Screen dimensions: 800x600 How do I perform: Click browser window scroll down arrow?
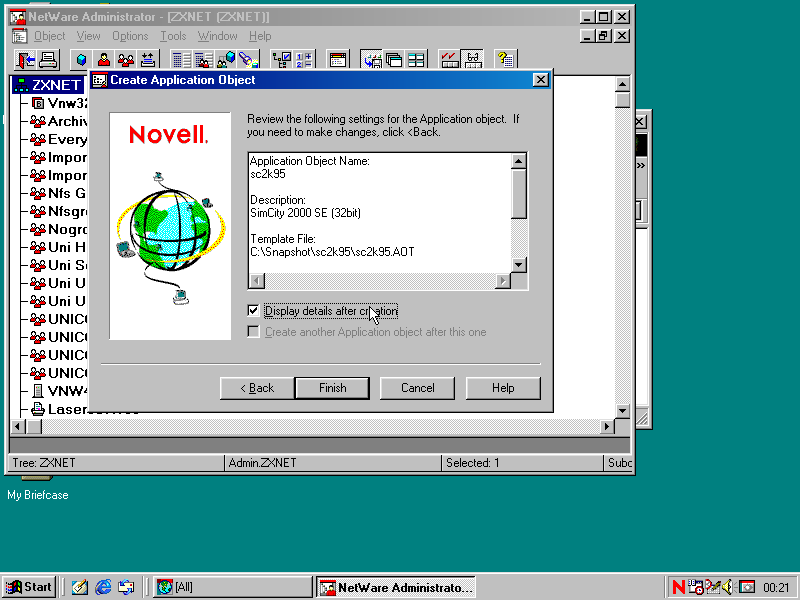tap(622, 410)
